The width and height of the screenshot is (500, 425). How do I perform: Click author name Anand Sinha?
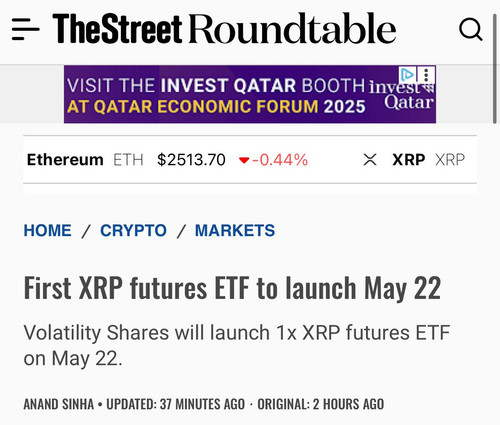click(59, 404)
